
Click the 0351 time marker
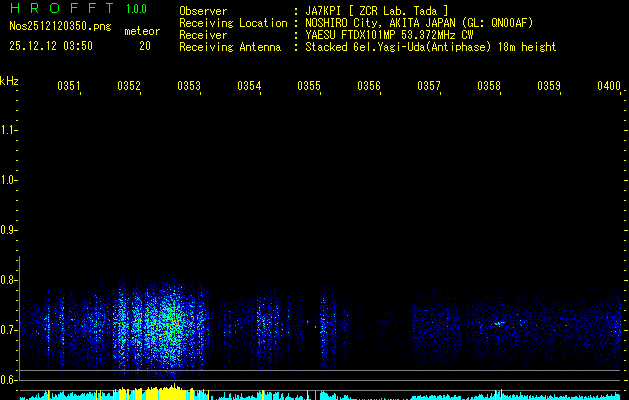point(69,87)
